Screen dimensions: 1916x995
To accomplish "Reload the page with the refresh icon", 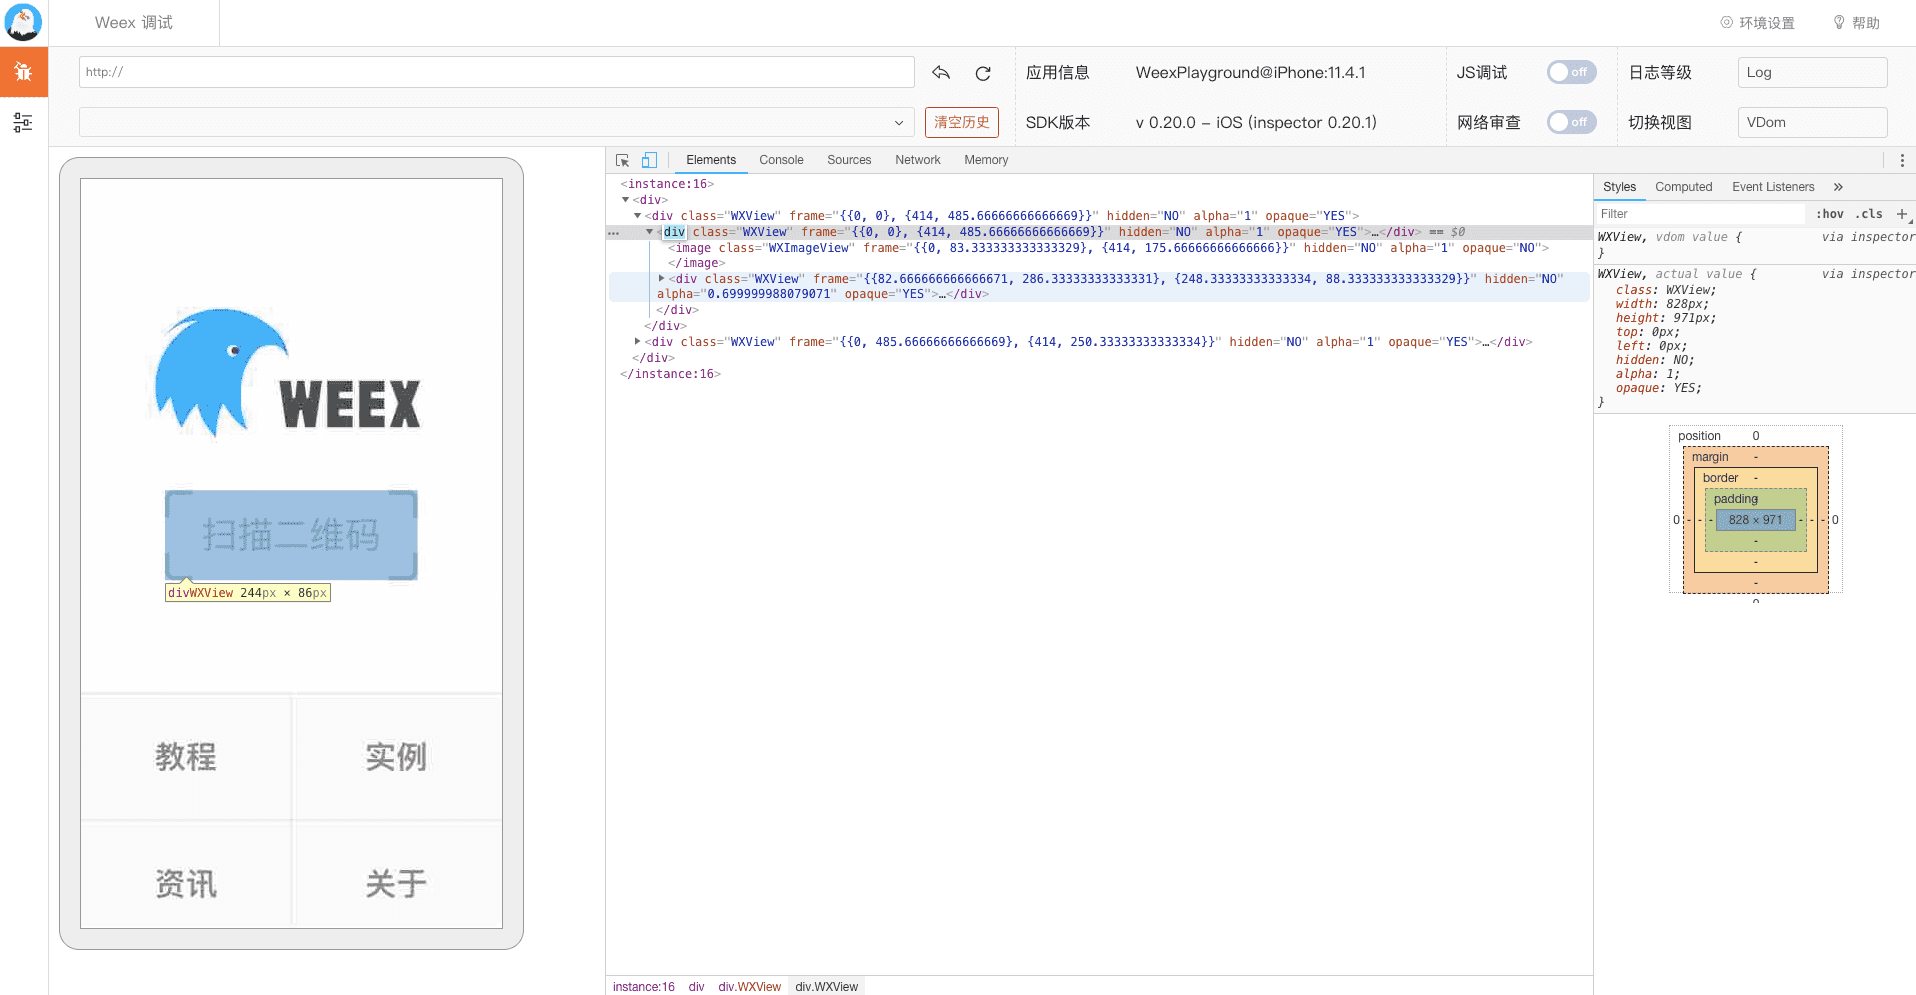I will tap(983, 73).
